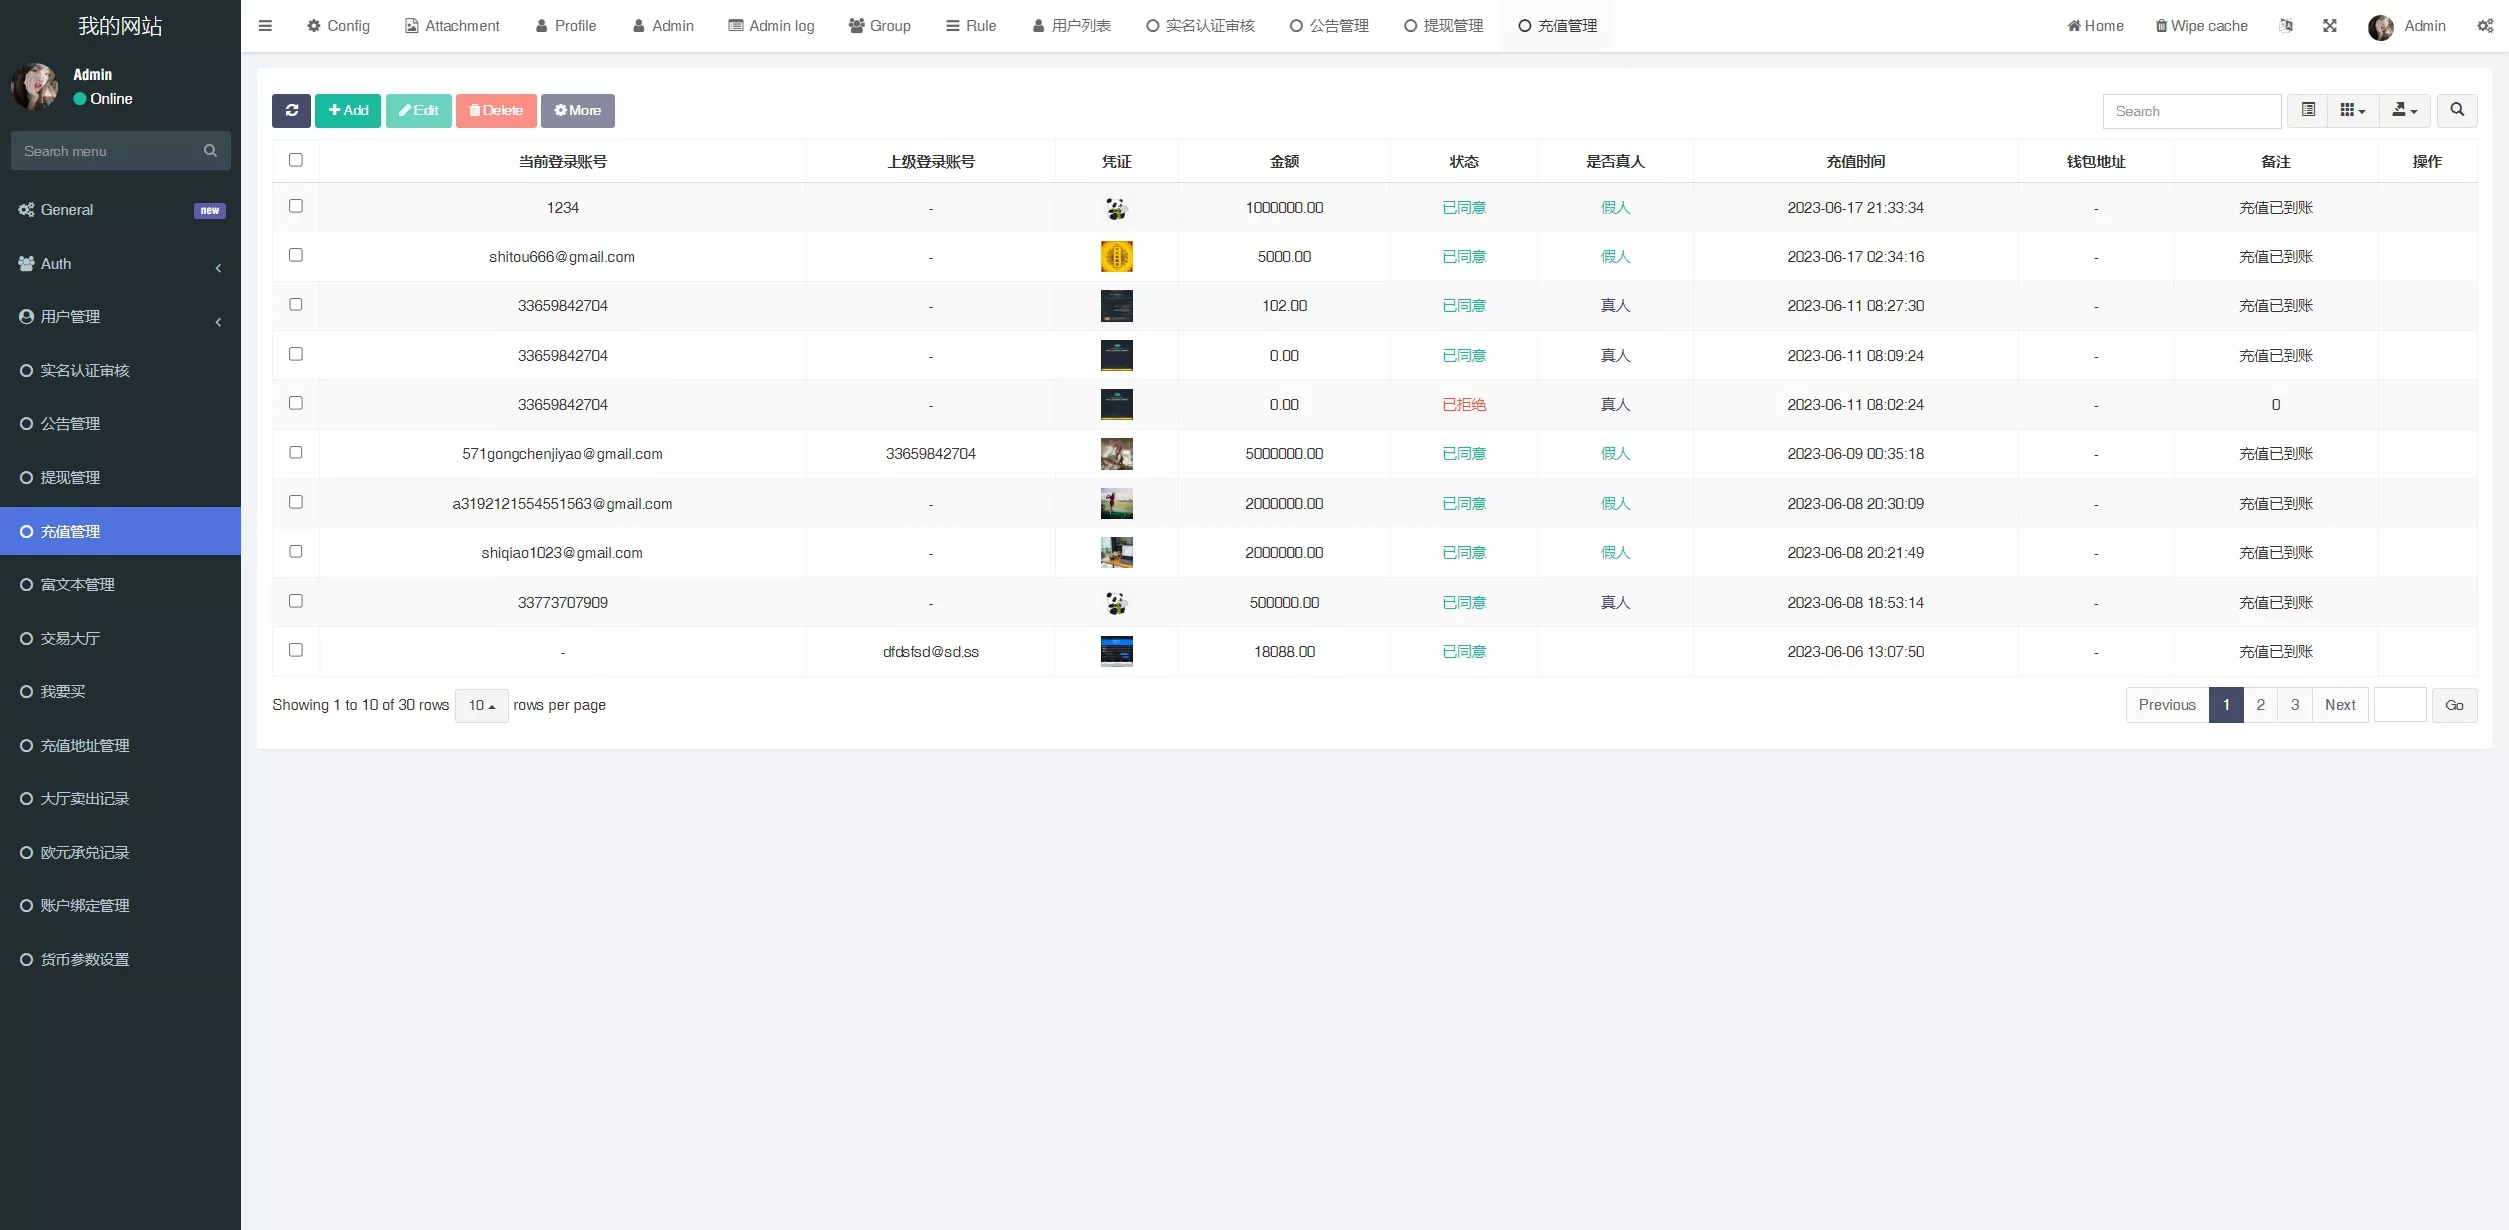Toggle the sidebar hamburger menu icon
The height and width of the screenshot is (1230, 2509).
point(265,26)
